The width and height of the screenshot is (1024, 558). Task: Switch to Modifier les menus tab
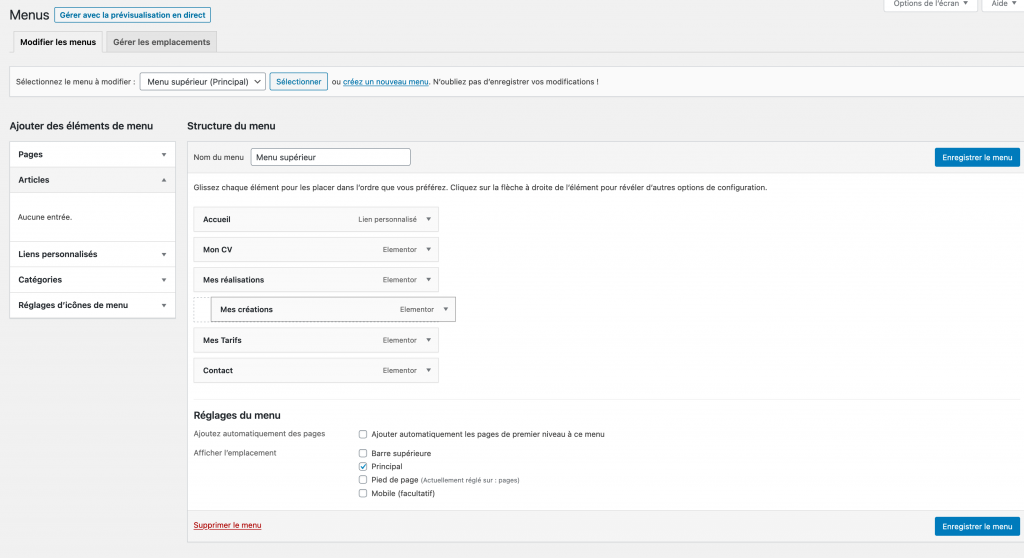pos(57,42)
